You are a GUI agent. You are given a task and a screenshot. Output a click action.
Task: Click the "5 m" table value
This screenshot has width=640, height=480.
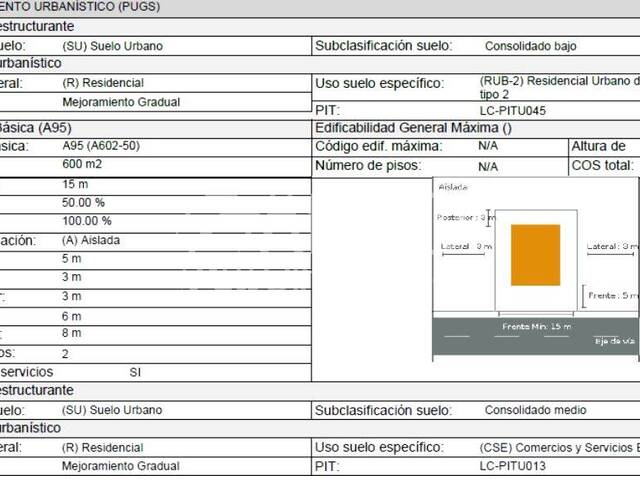coord(71,258)
